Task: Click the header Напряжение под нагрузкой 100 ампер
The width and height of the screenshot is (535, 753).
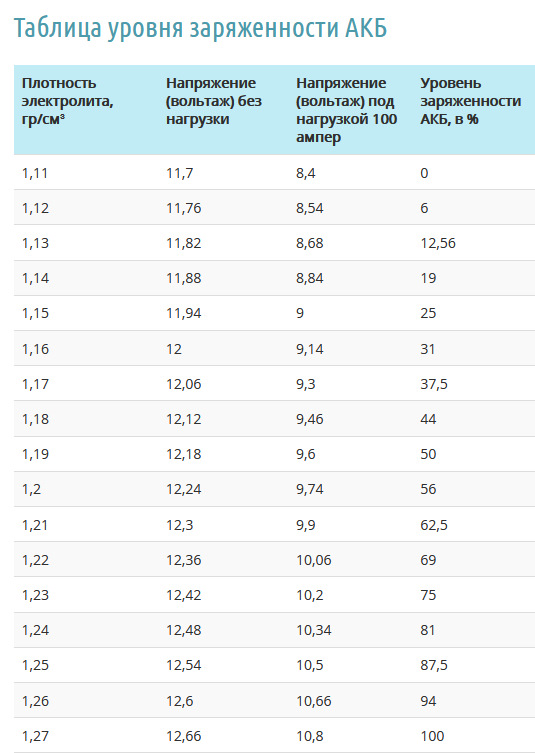Action: tap(346, 110)
